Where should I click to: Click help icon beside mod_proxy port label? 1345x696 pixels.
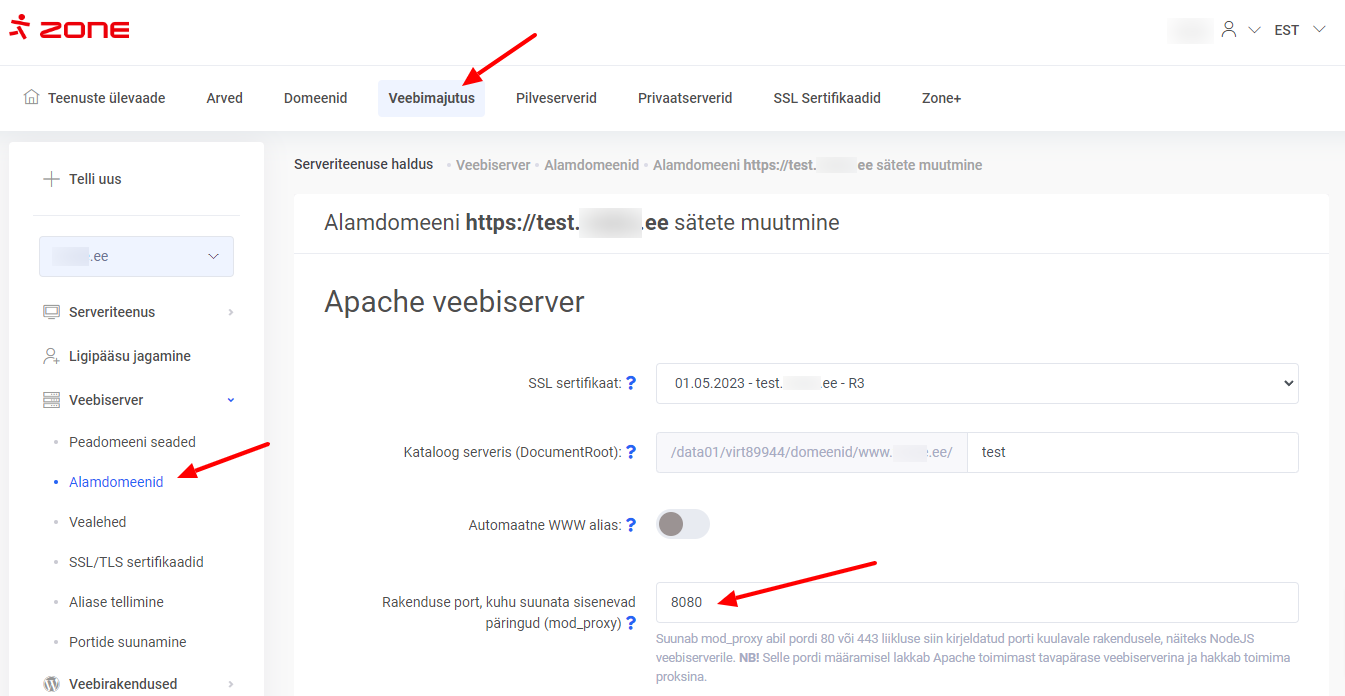631,623
